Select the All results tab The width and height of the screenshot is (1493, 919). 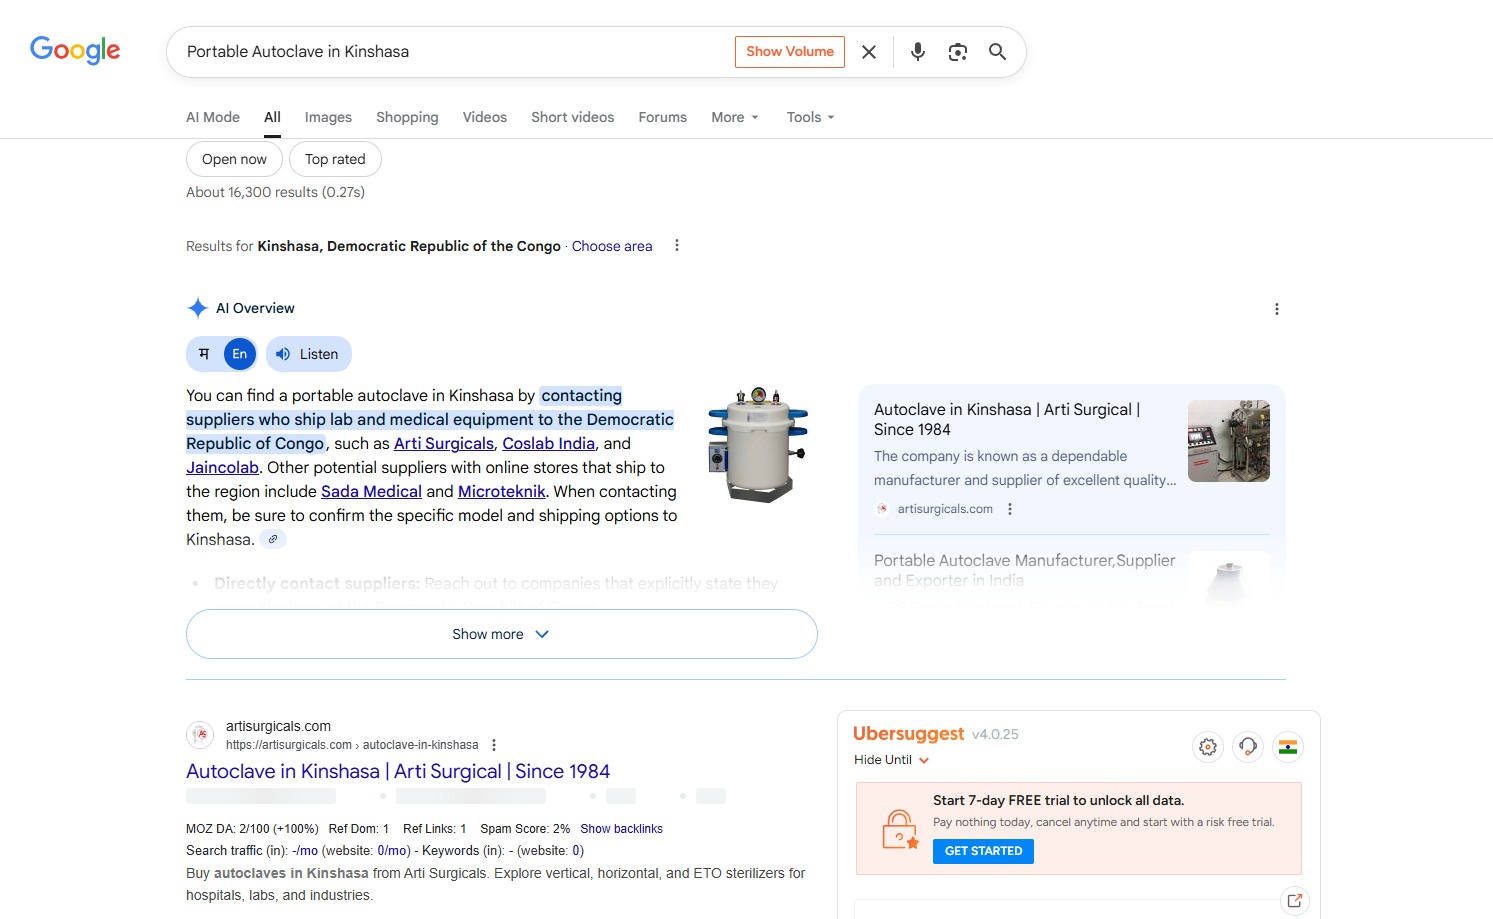tap(272, 117)
